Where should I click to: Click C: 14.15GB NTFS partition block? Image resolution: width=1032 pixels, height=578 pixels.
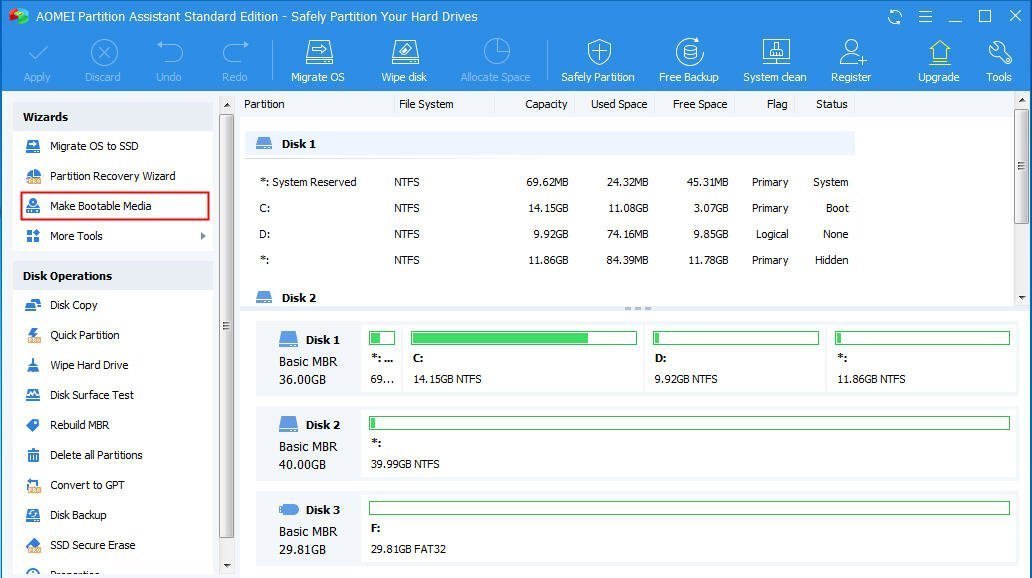coord(524,359)
